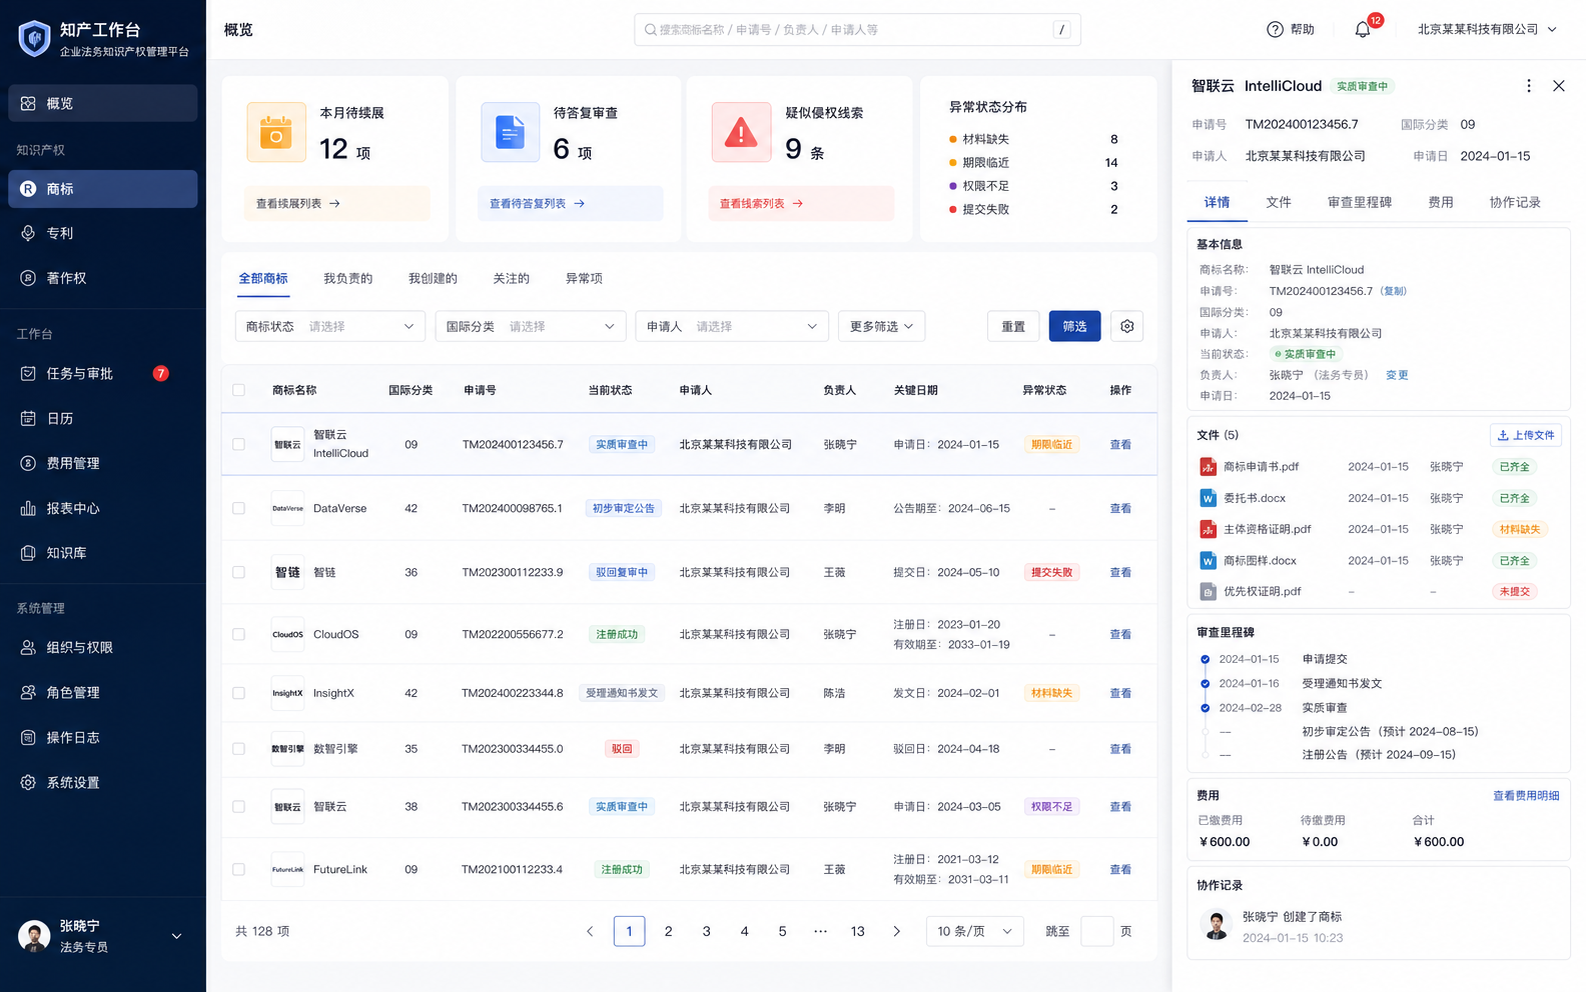Open 报表中心 from the sidebar
The width and height of the screenshot is (1586, 992).
point(103,508)
